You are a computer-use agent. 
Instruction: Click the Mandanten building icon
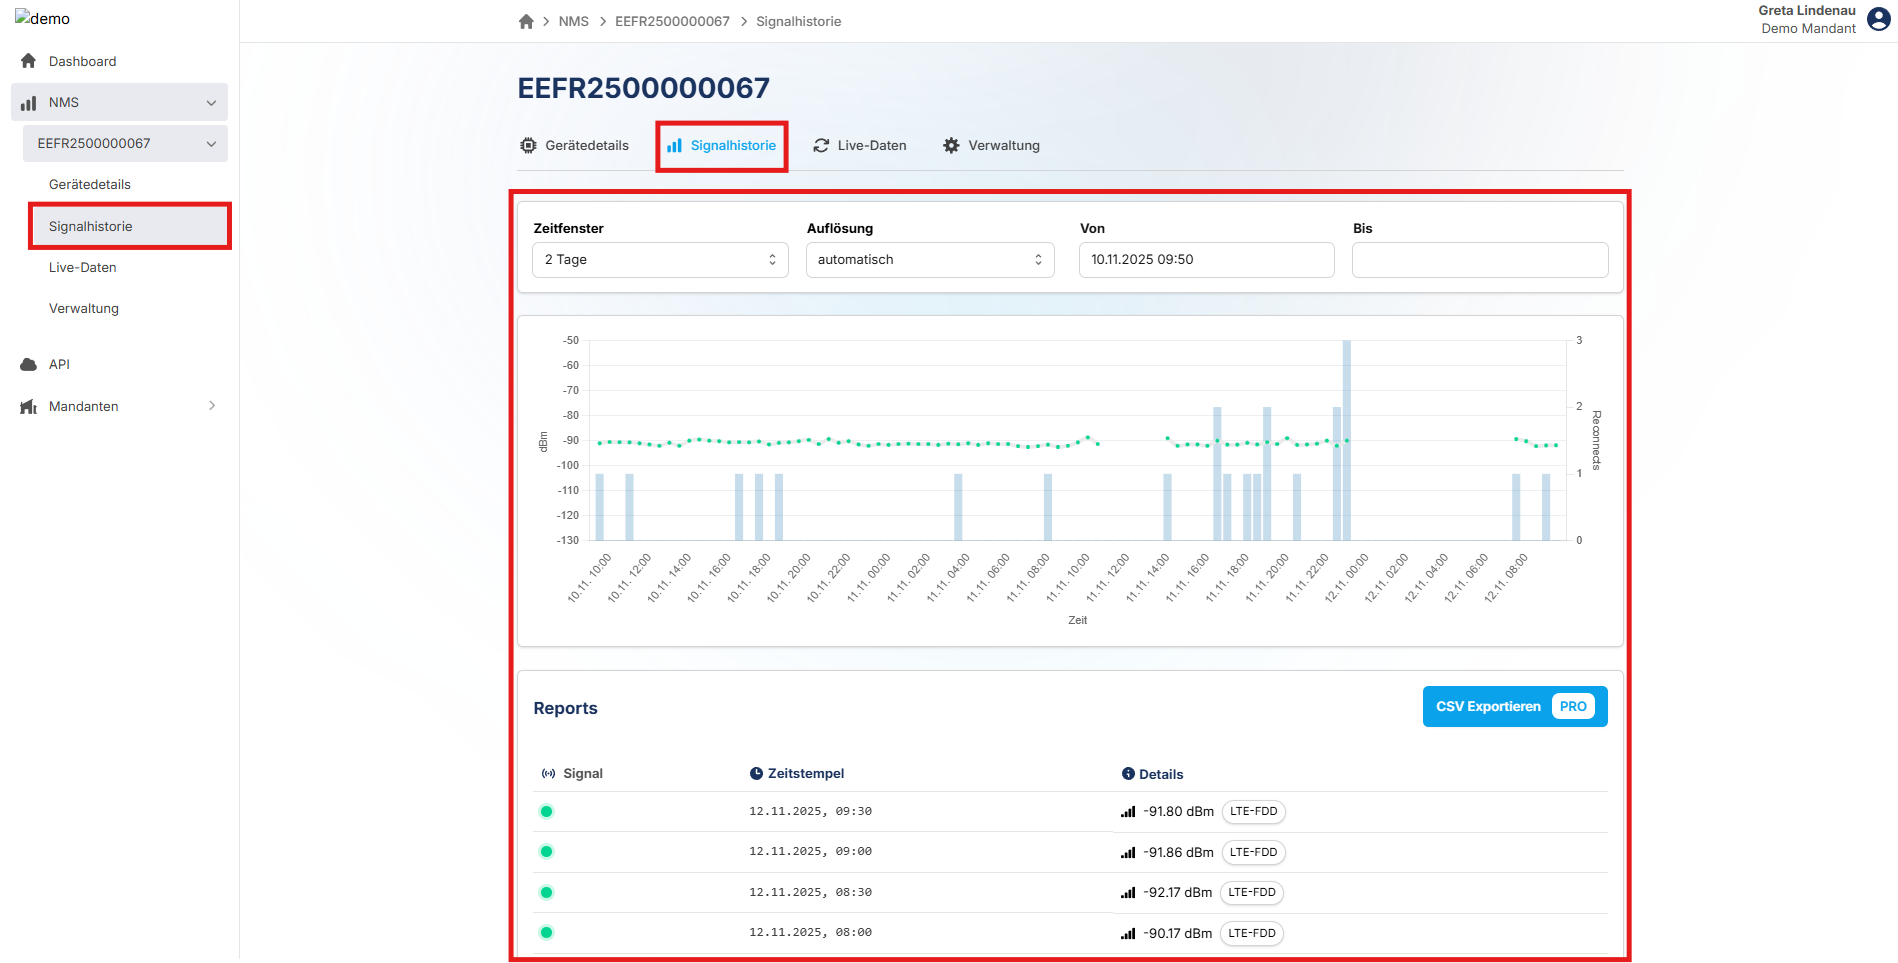[x=29, y=407]
